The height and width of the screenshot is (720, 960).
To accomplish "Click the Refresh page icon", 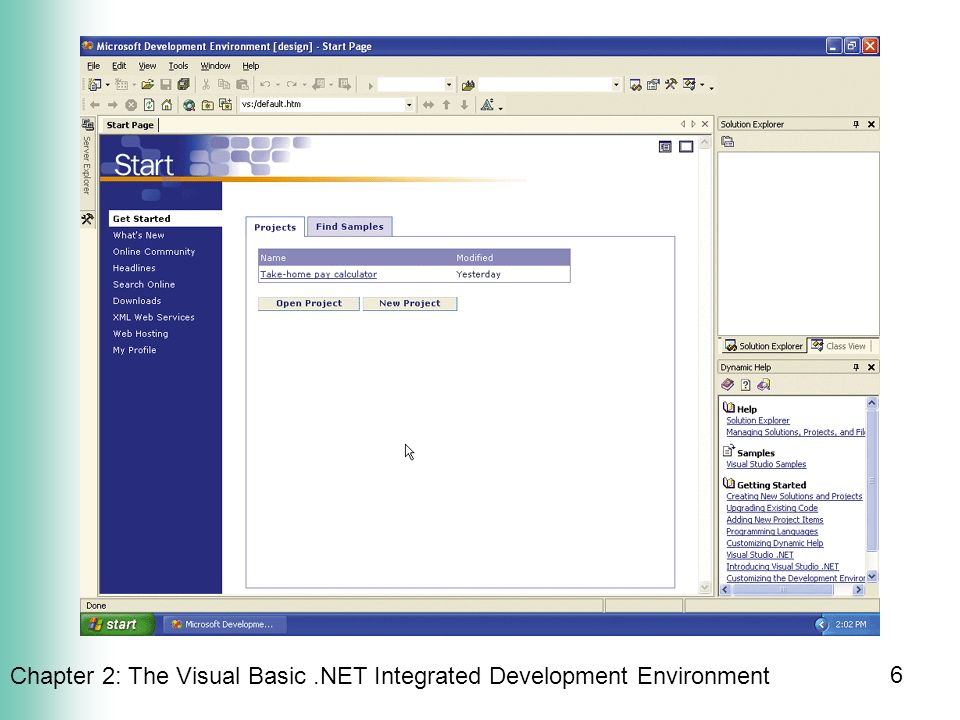I will pyautogui.click(x=149, y=105).
